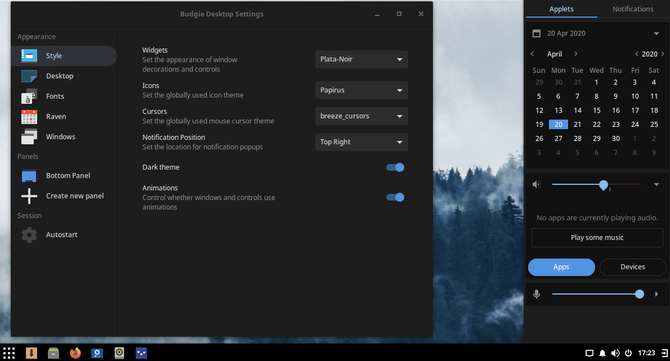Click the April month label
This screenshot has height=361, width=670.
pyautogui.click(x=554, y=54)
